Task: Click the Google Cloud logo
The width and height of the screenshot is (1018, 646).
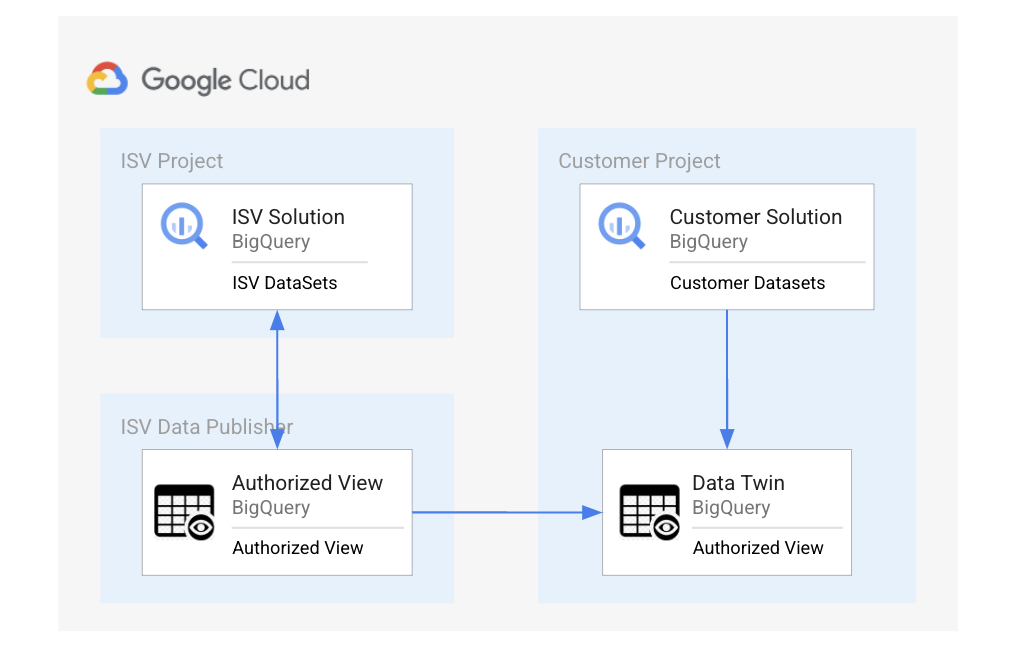Action: tap(198, 78)
